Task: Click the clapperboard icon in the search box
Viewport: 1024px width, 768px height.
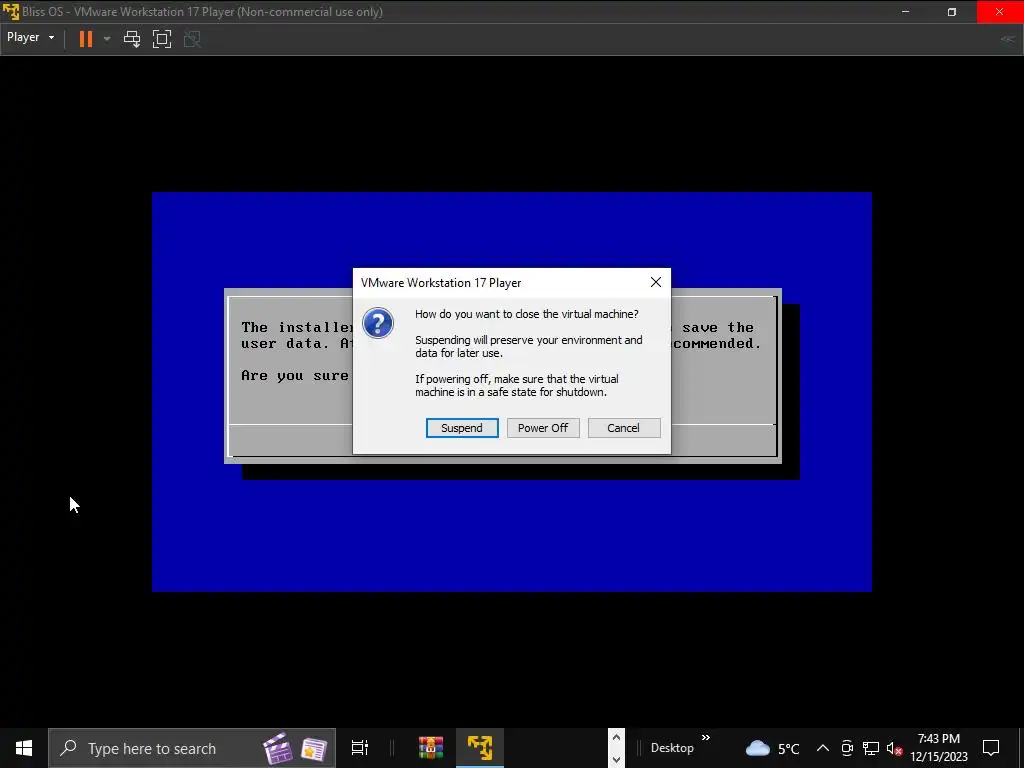Action: tap(278, 748)
